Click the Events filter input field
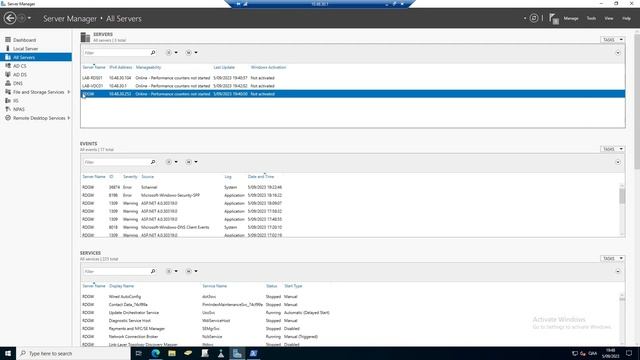This screenshot has width=640, height=360. tap(115, 162)
